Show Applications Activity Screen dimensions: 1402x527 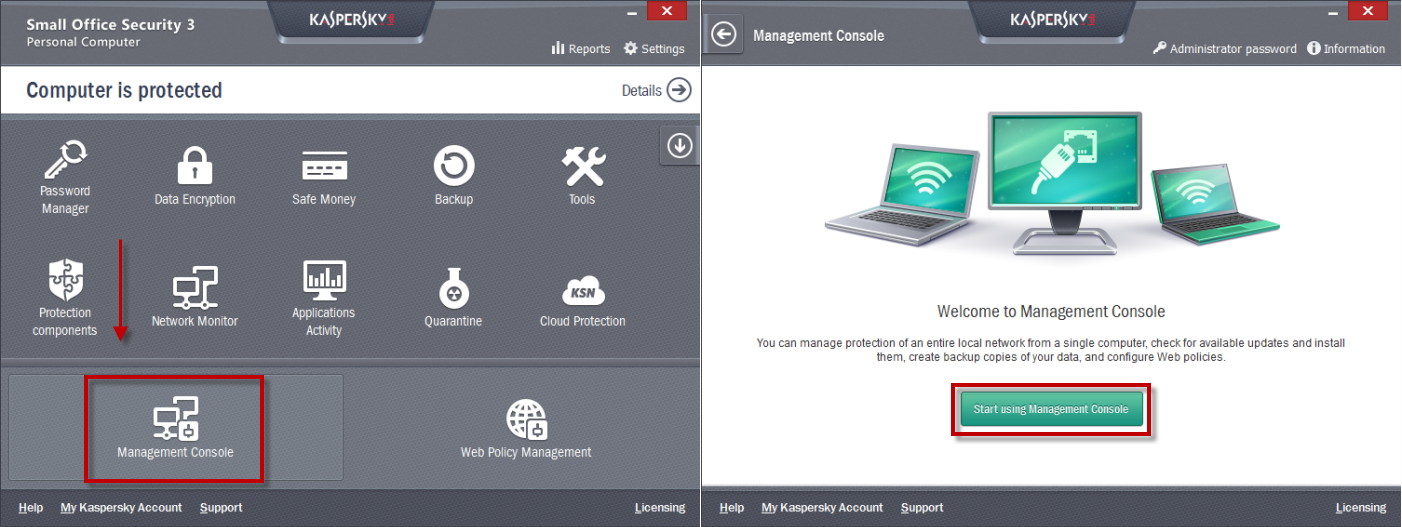coord(324,299)
